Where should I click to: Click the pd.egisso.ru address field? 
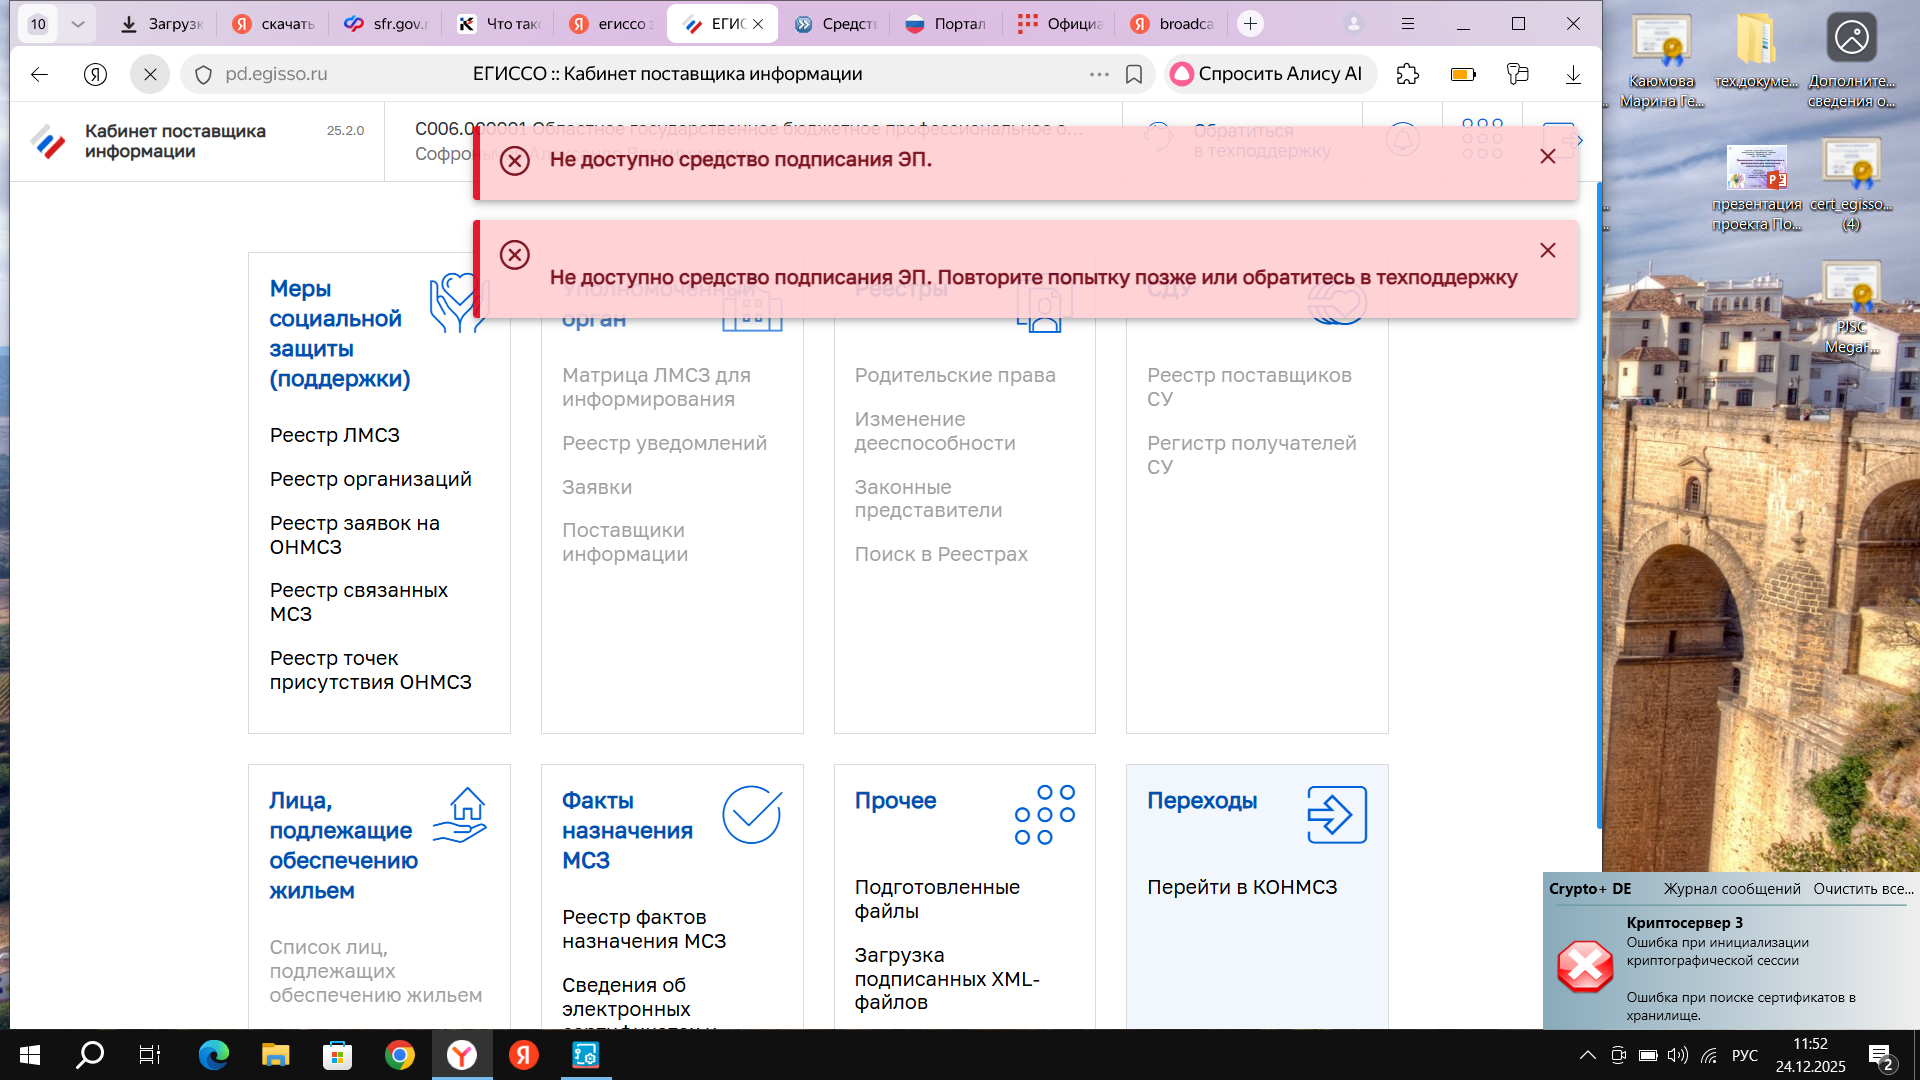[x=276, y=74]
